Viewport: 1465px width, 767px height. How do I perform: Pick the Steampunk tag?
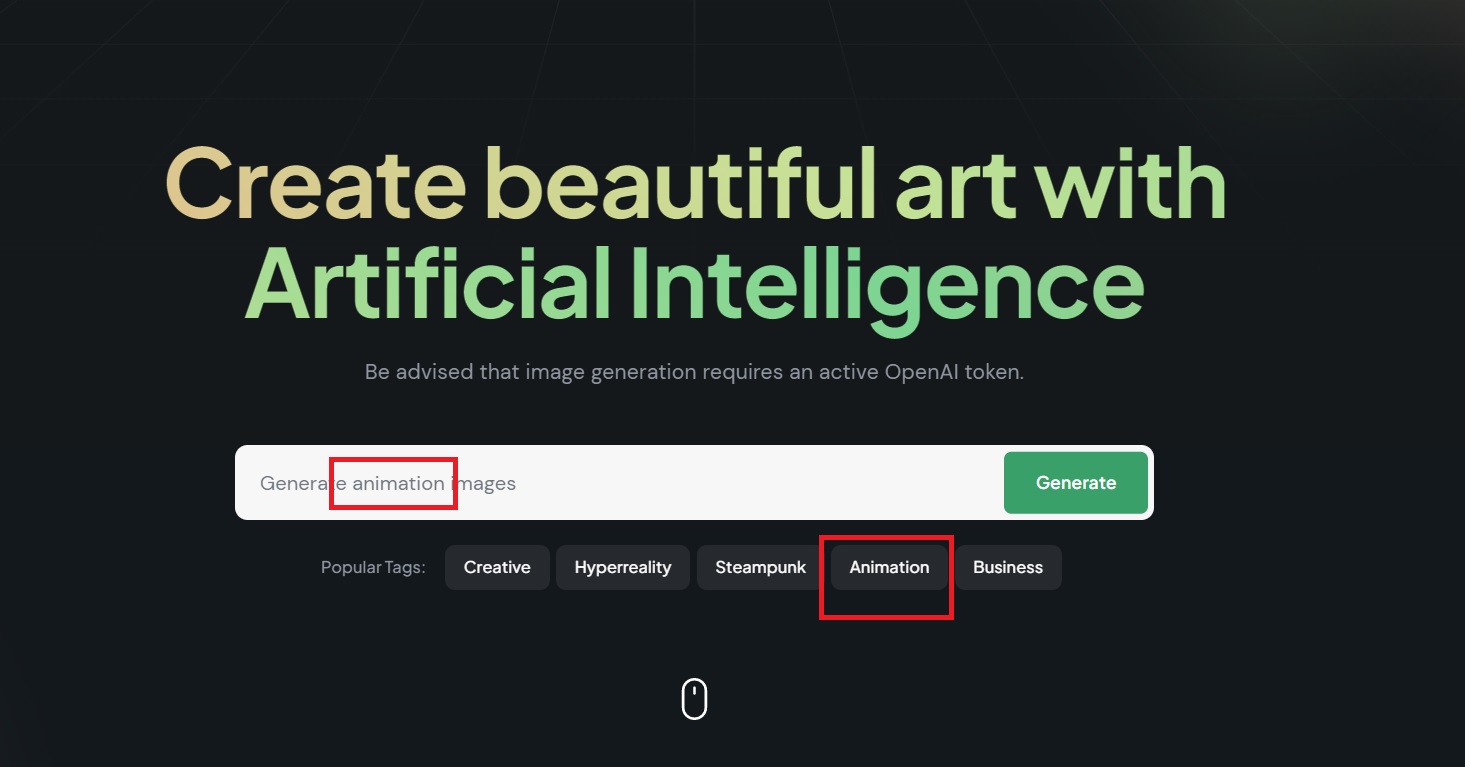760,567
